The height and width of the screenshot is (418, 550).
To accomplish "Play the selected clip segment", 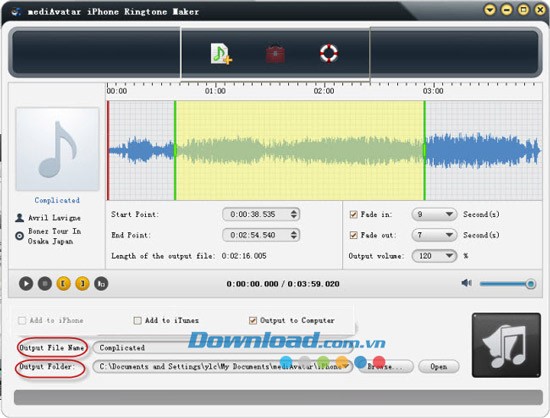I will tap(101, 283).
